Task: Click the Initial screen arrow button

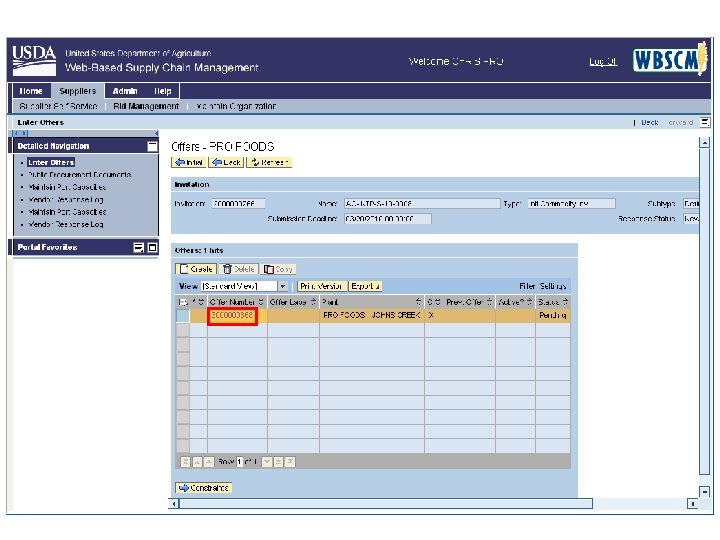Action: pos(189,162)
